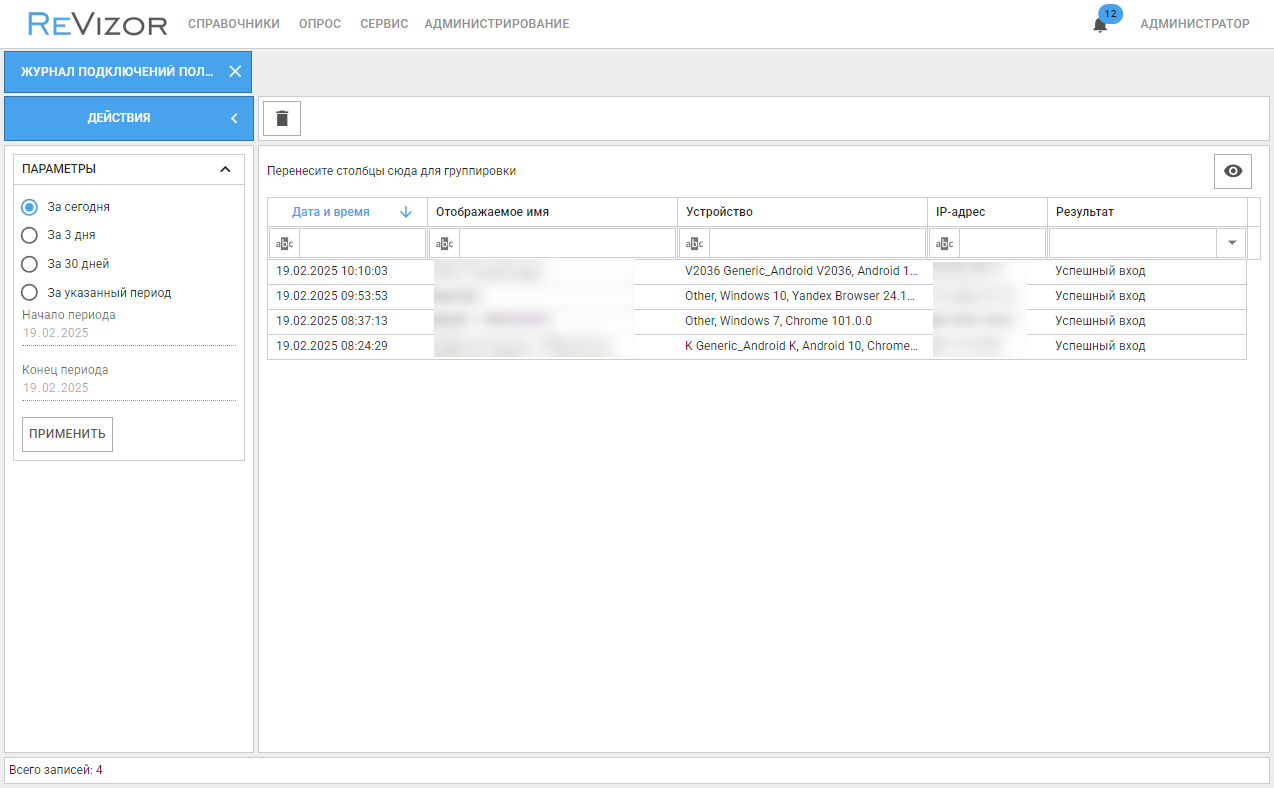Click the sort arrow in Дата и время header

tap(405, 212)
